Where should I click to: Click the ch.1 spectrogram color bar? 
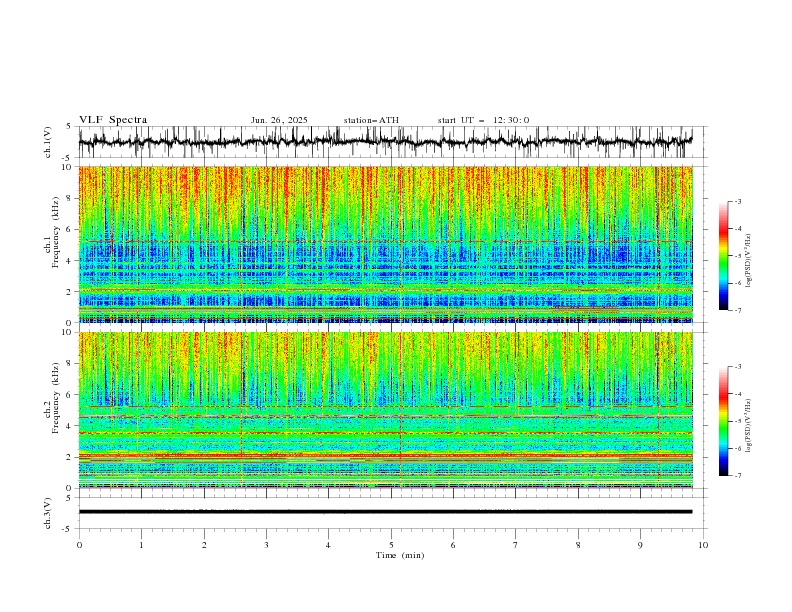(723, 256)
